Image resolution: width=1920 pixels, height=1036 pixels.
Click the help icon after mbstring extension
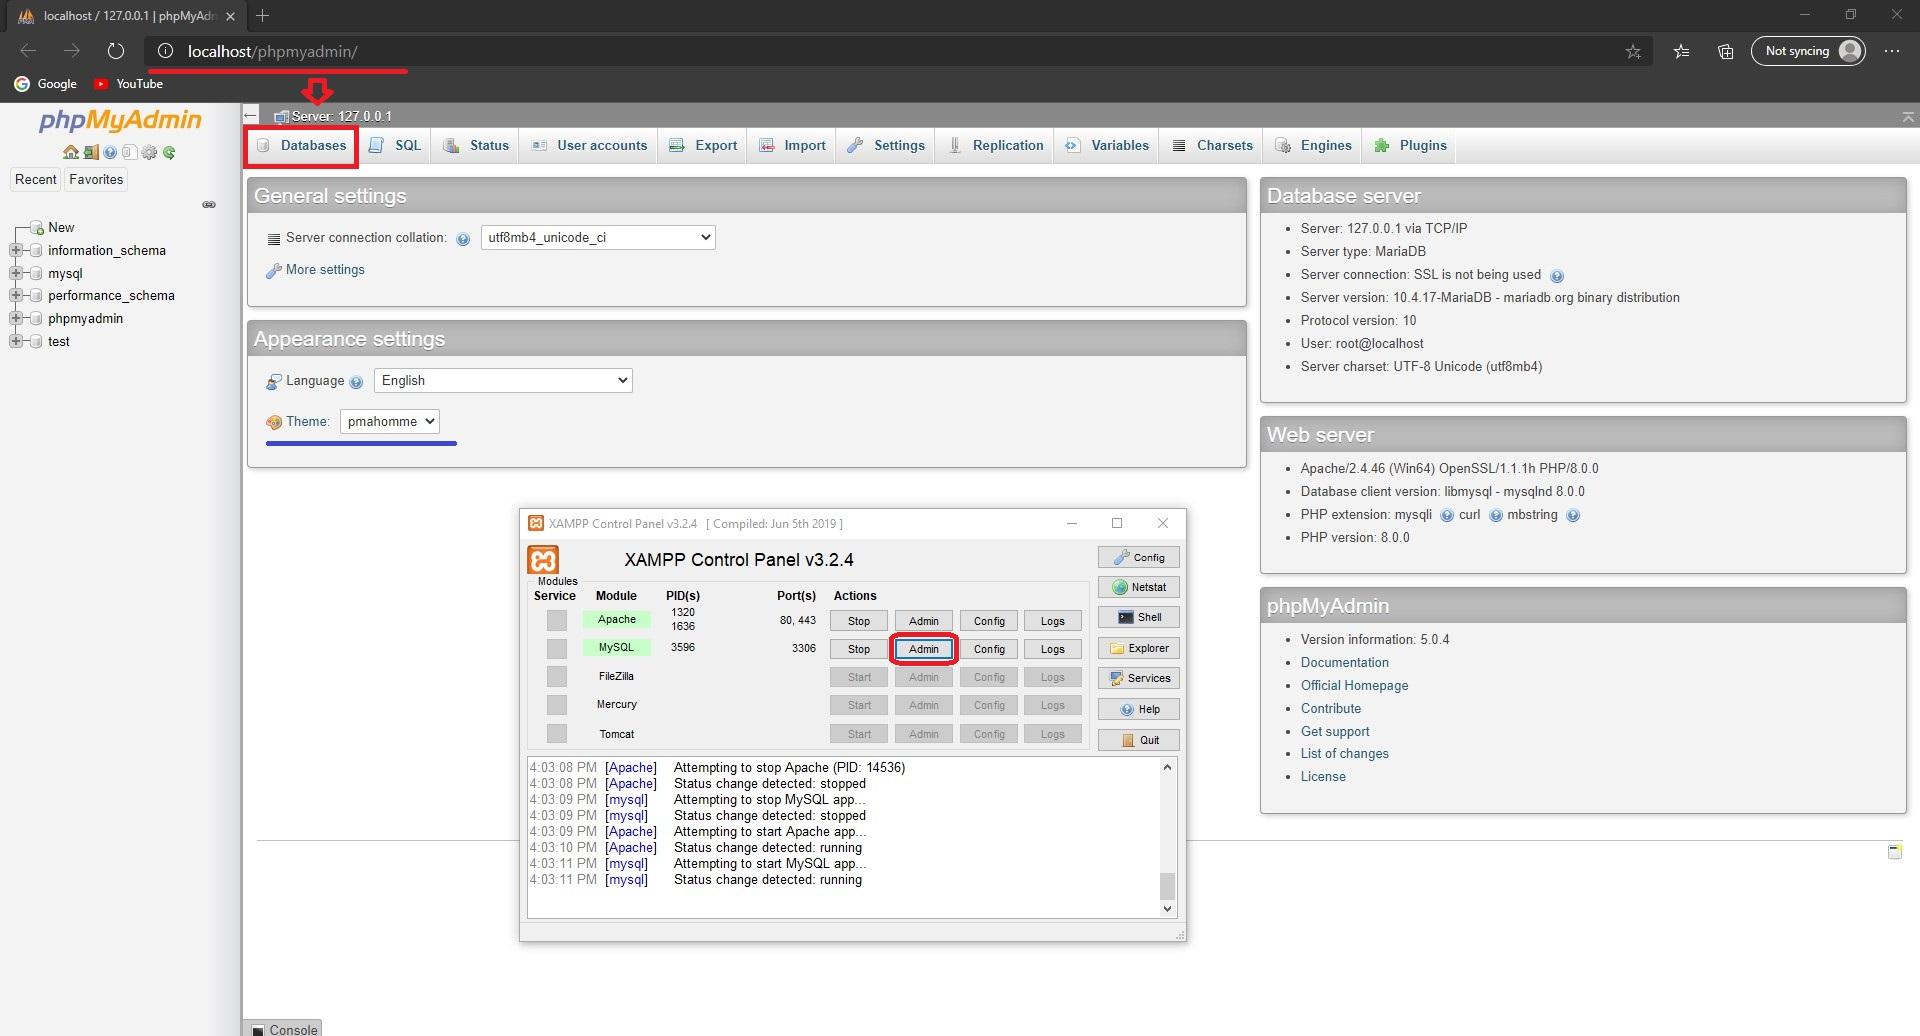1573,516
